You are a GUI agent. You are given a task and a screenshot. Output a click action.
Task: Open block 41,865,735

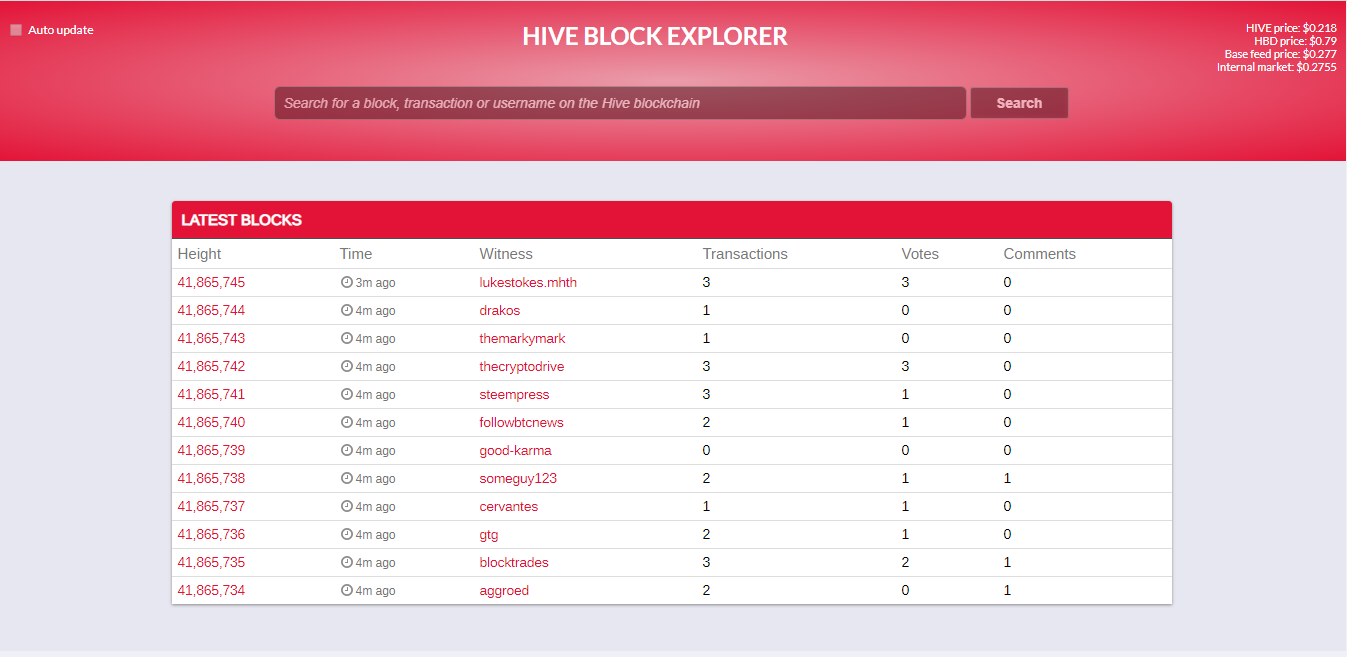tap(211, 562)
